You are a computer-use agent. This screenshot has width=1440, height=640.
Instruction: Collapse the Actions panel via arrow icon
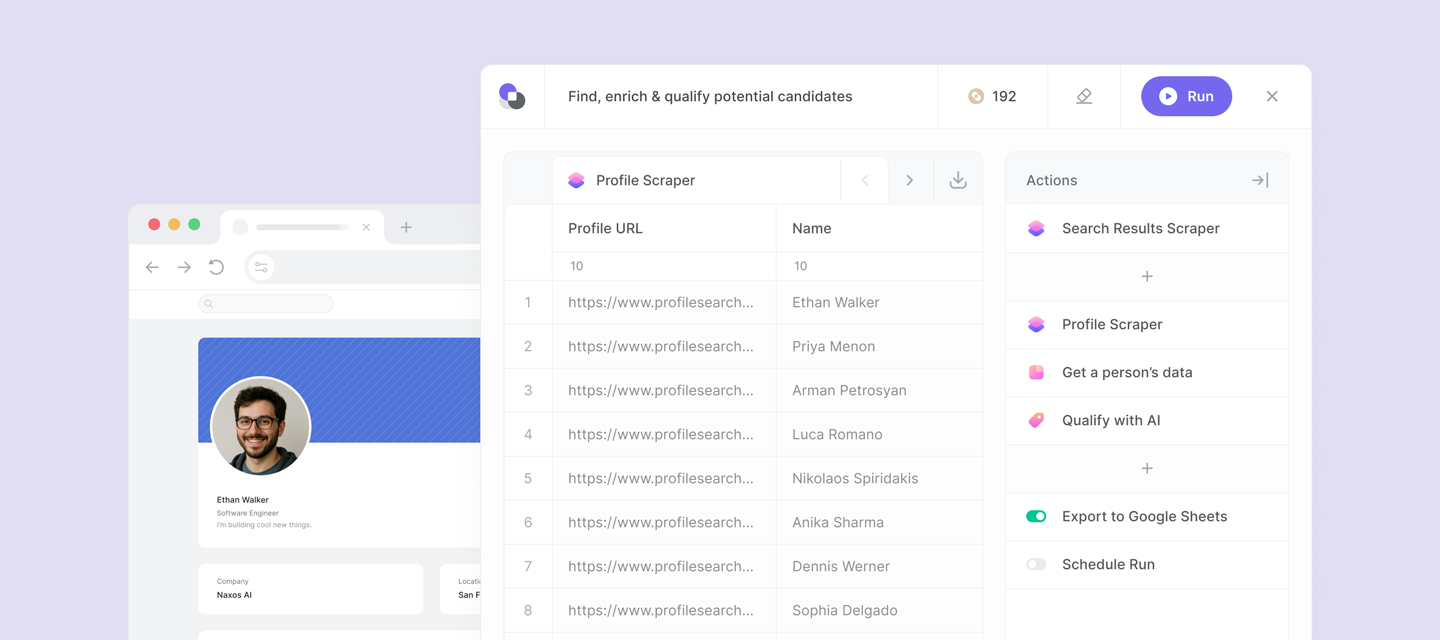coord(1260,180)
